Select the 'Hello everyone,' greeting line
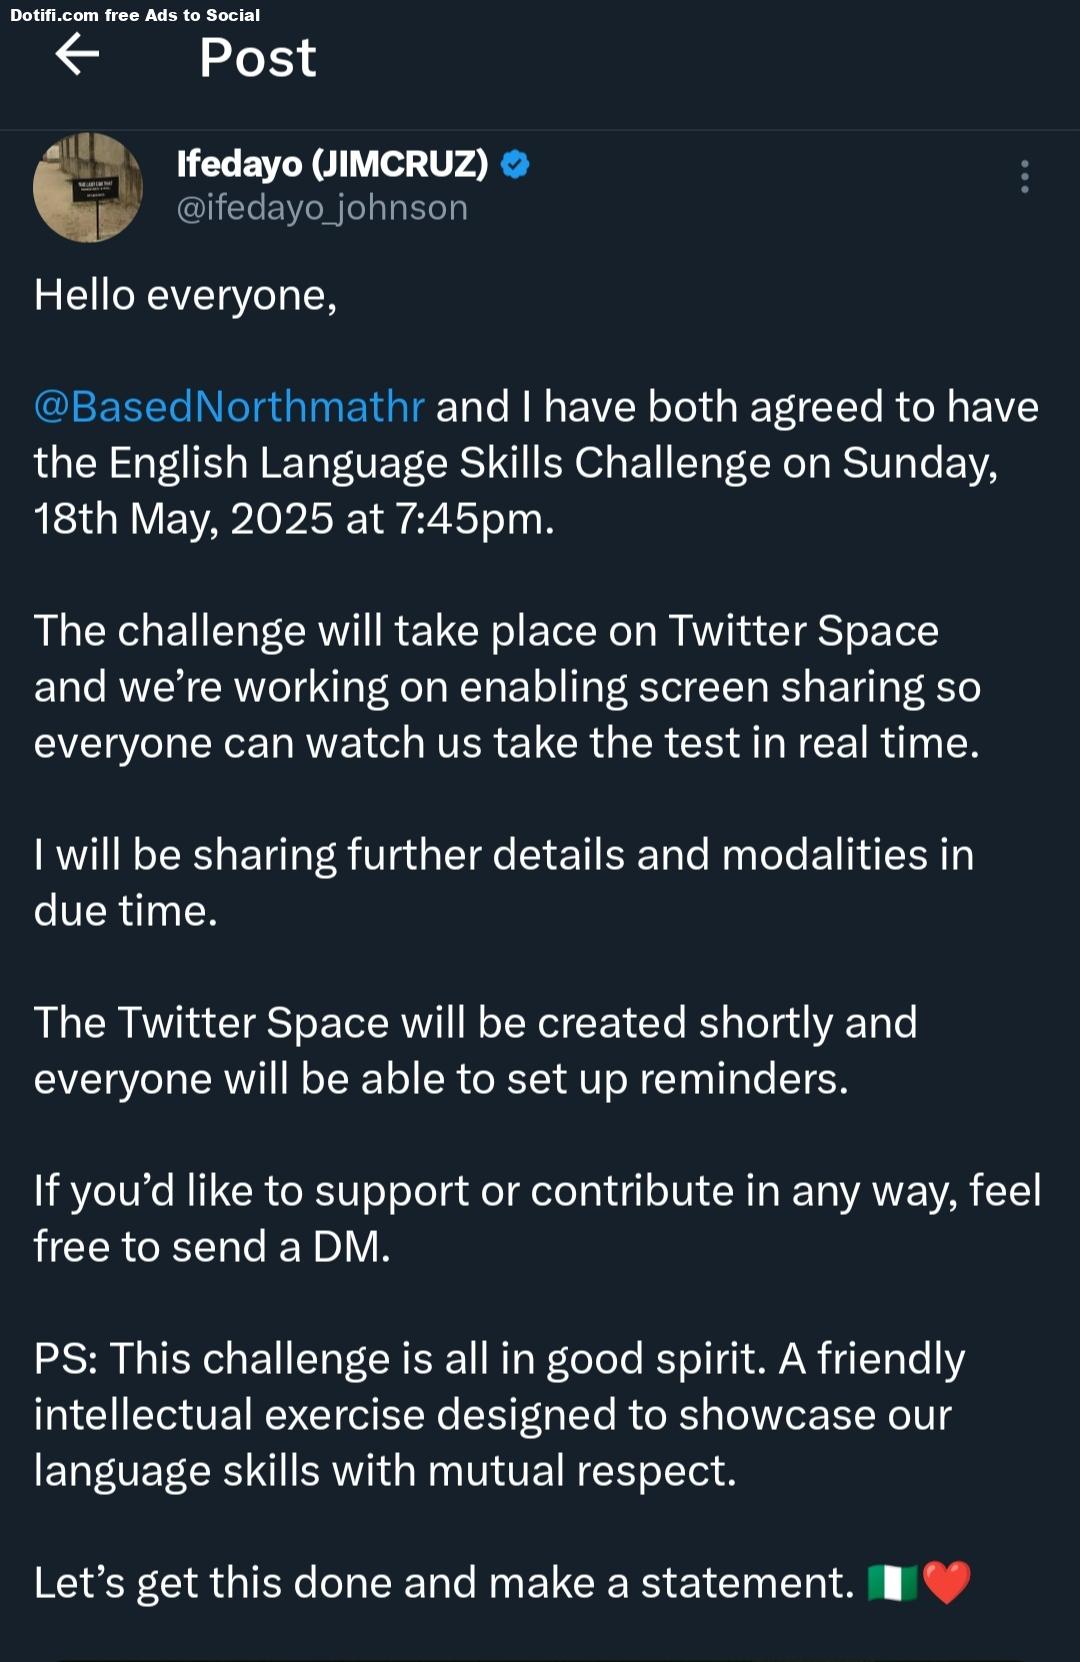1080x1662 pixels. [x=185, y=296]
